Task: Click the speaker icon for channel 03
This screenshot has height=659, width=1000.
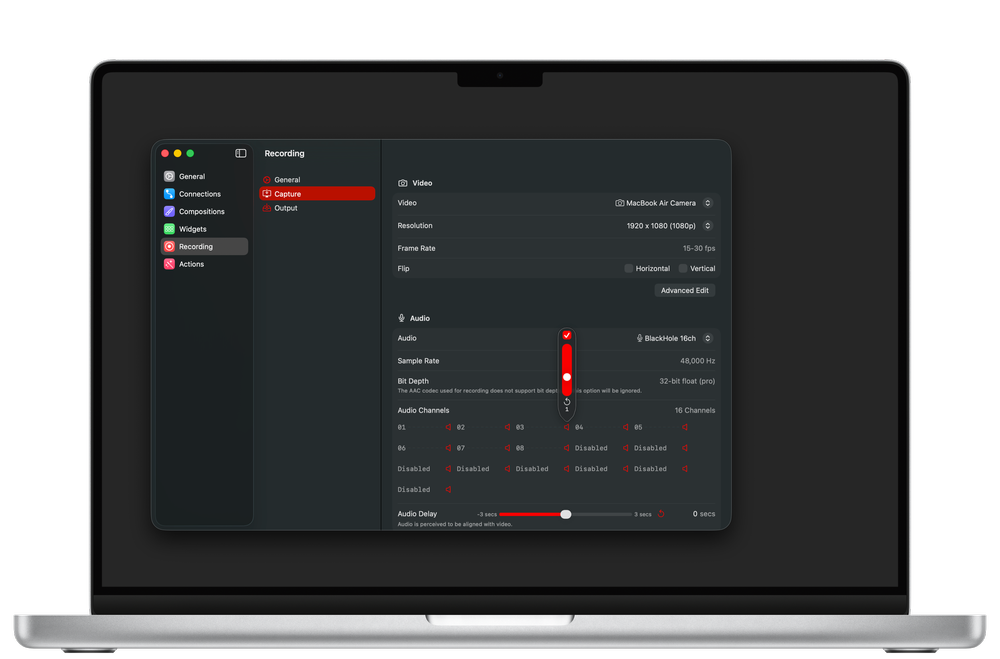Action: coord(566,427)
